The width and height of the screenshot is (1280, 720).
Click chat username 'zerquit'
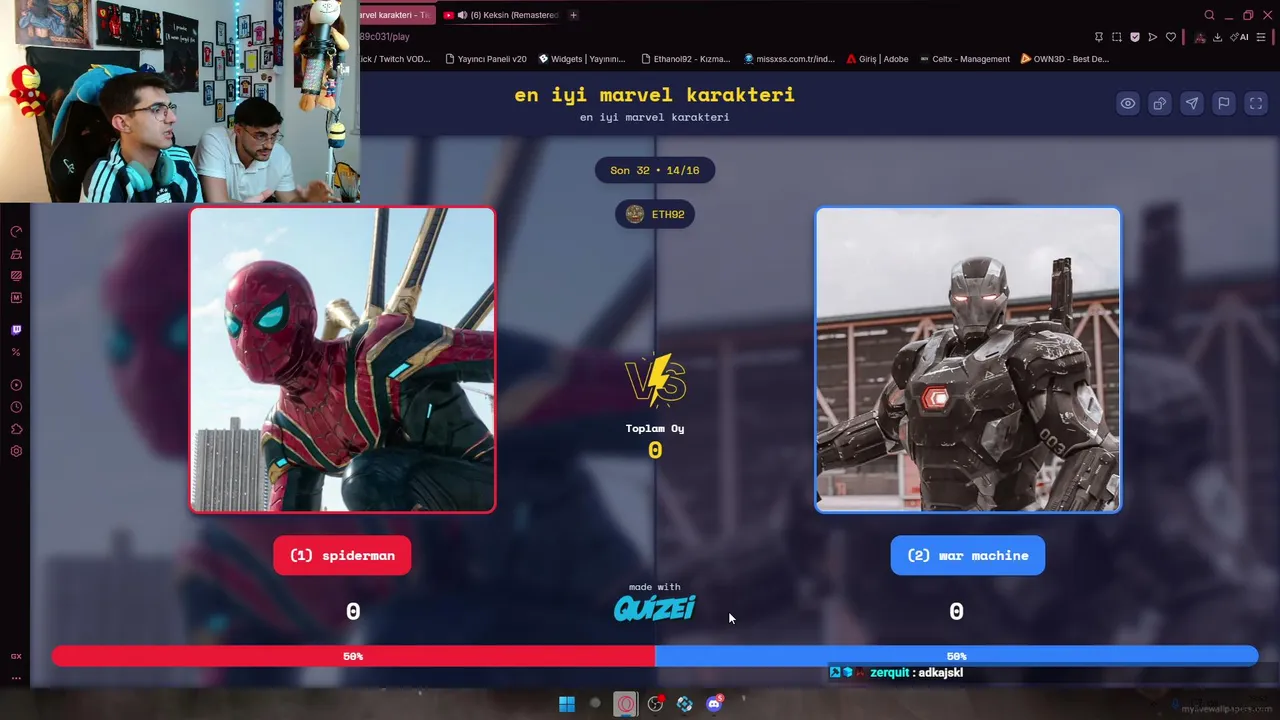pos(889,673)
